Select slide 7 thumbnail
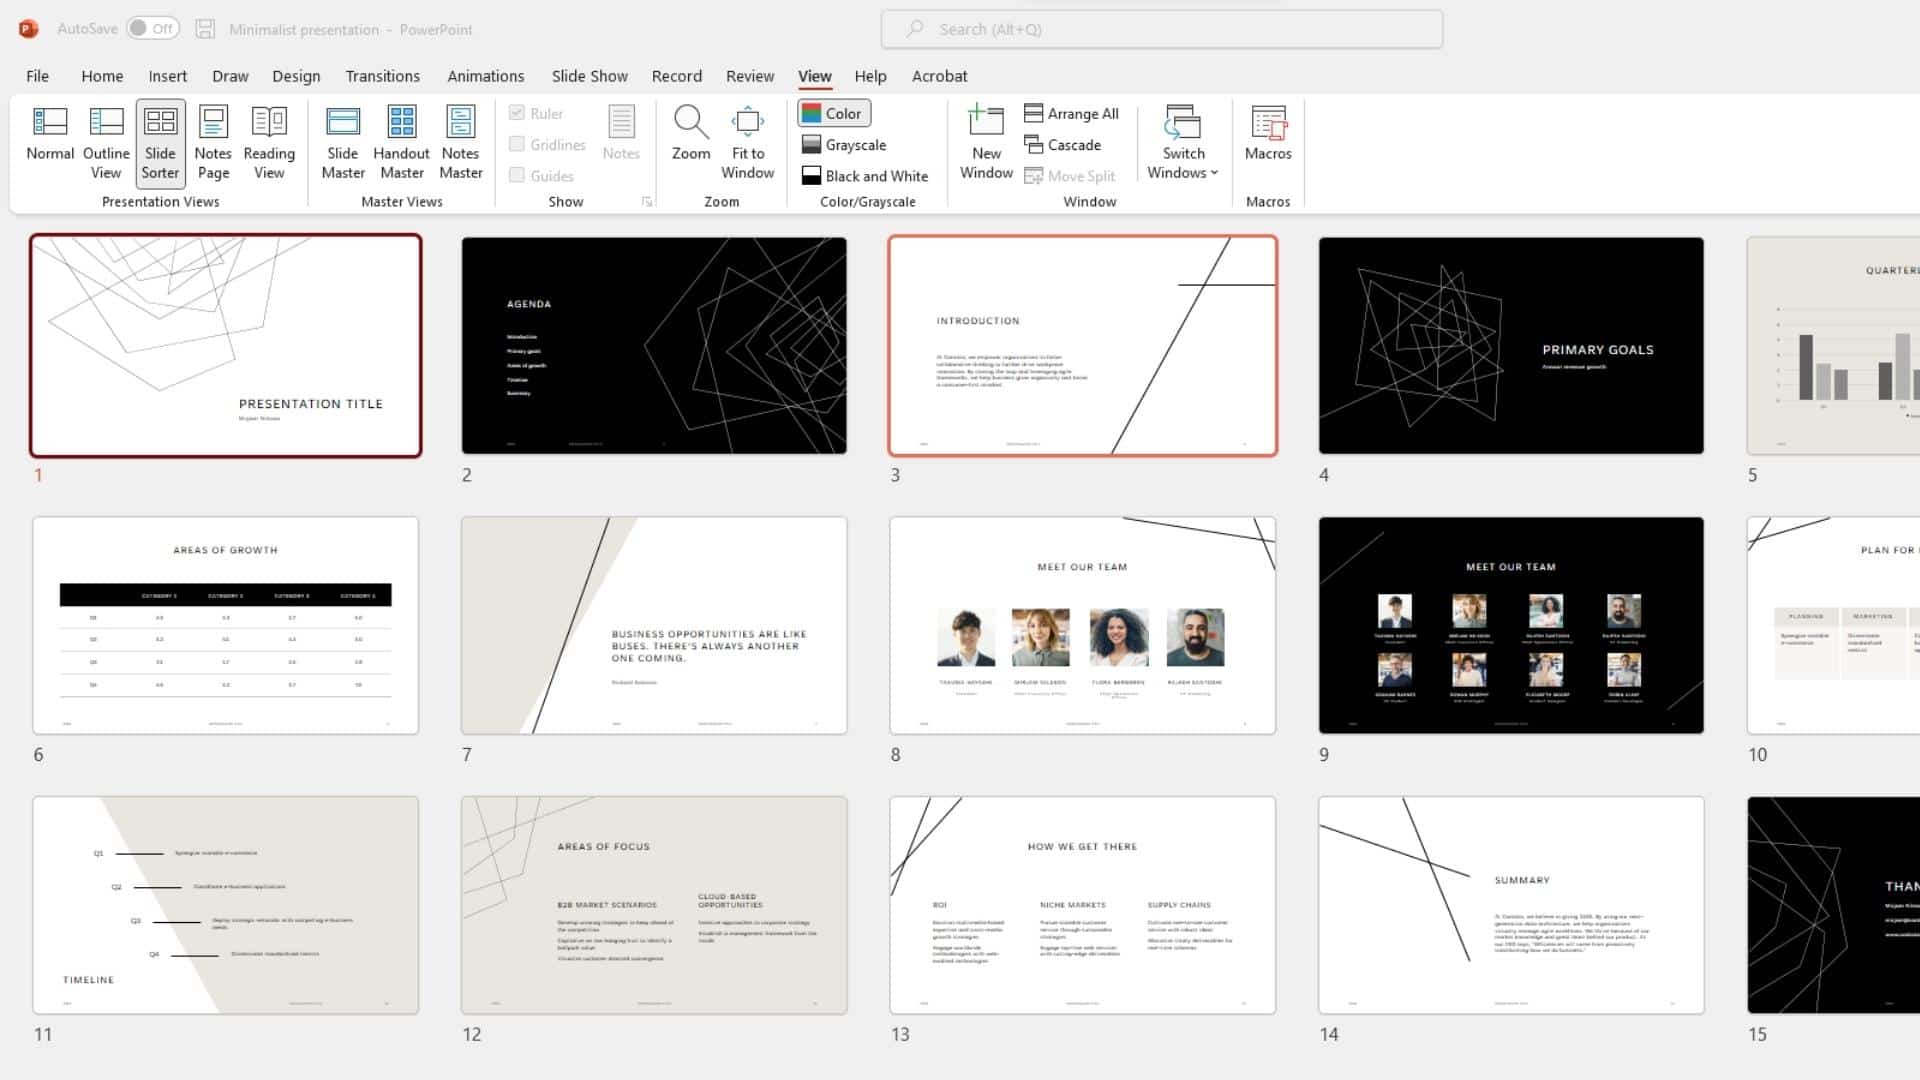Viewport: 1920px width, 1080px height. pyautogui.click(x=653, y=624)
